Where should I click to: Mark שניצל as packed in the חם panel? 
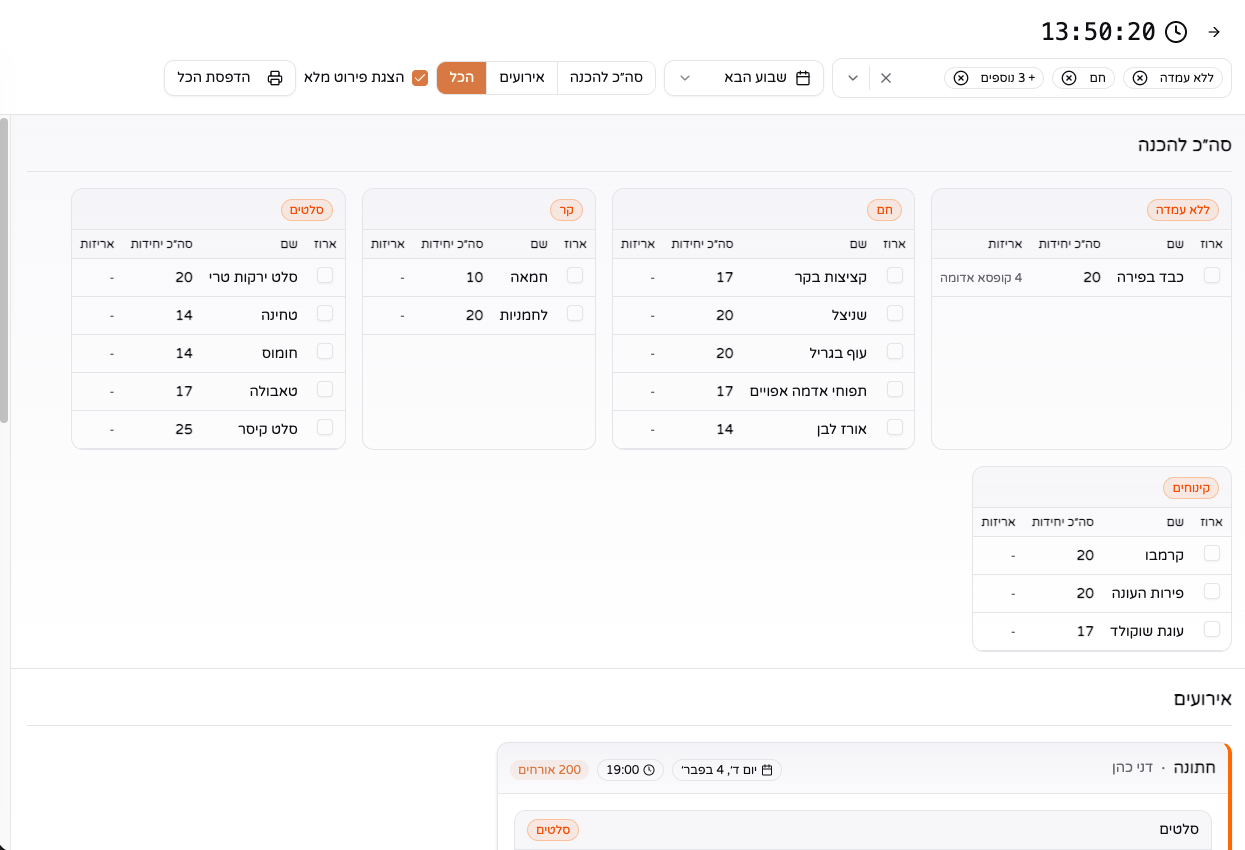[x=893, y=315]
